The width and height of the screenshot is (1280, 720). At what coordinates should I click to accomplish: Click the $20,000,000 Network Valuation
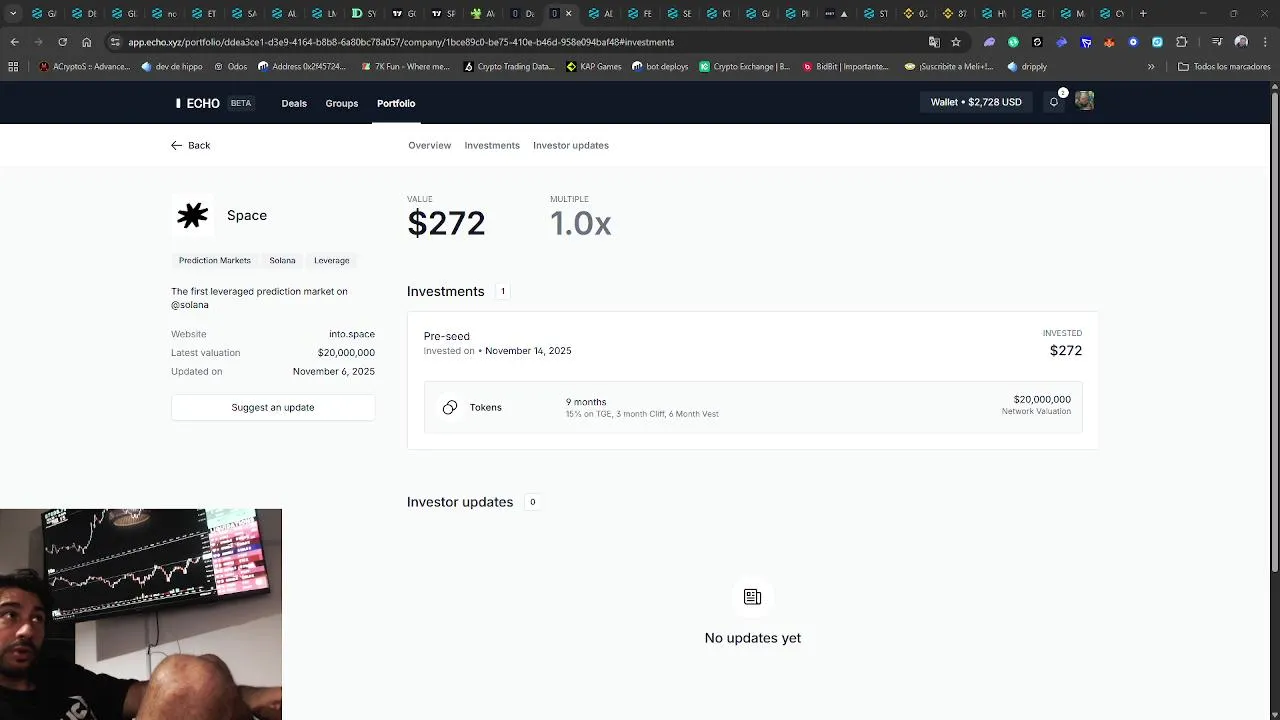click(1042, 399)
